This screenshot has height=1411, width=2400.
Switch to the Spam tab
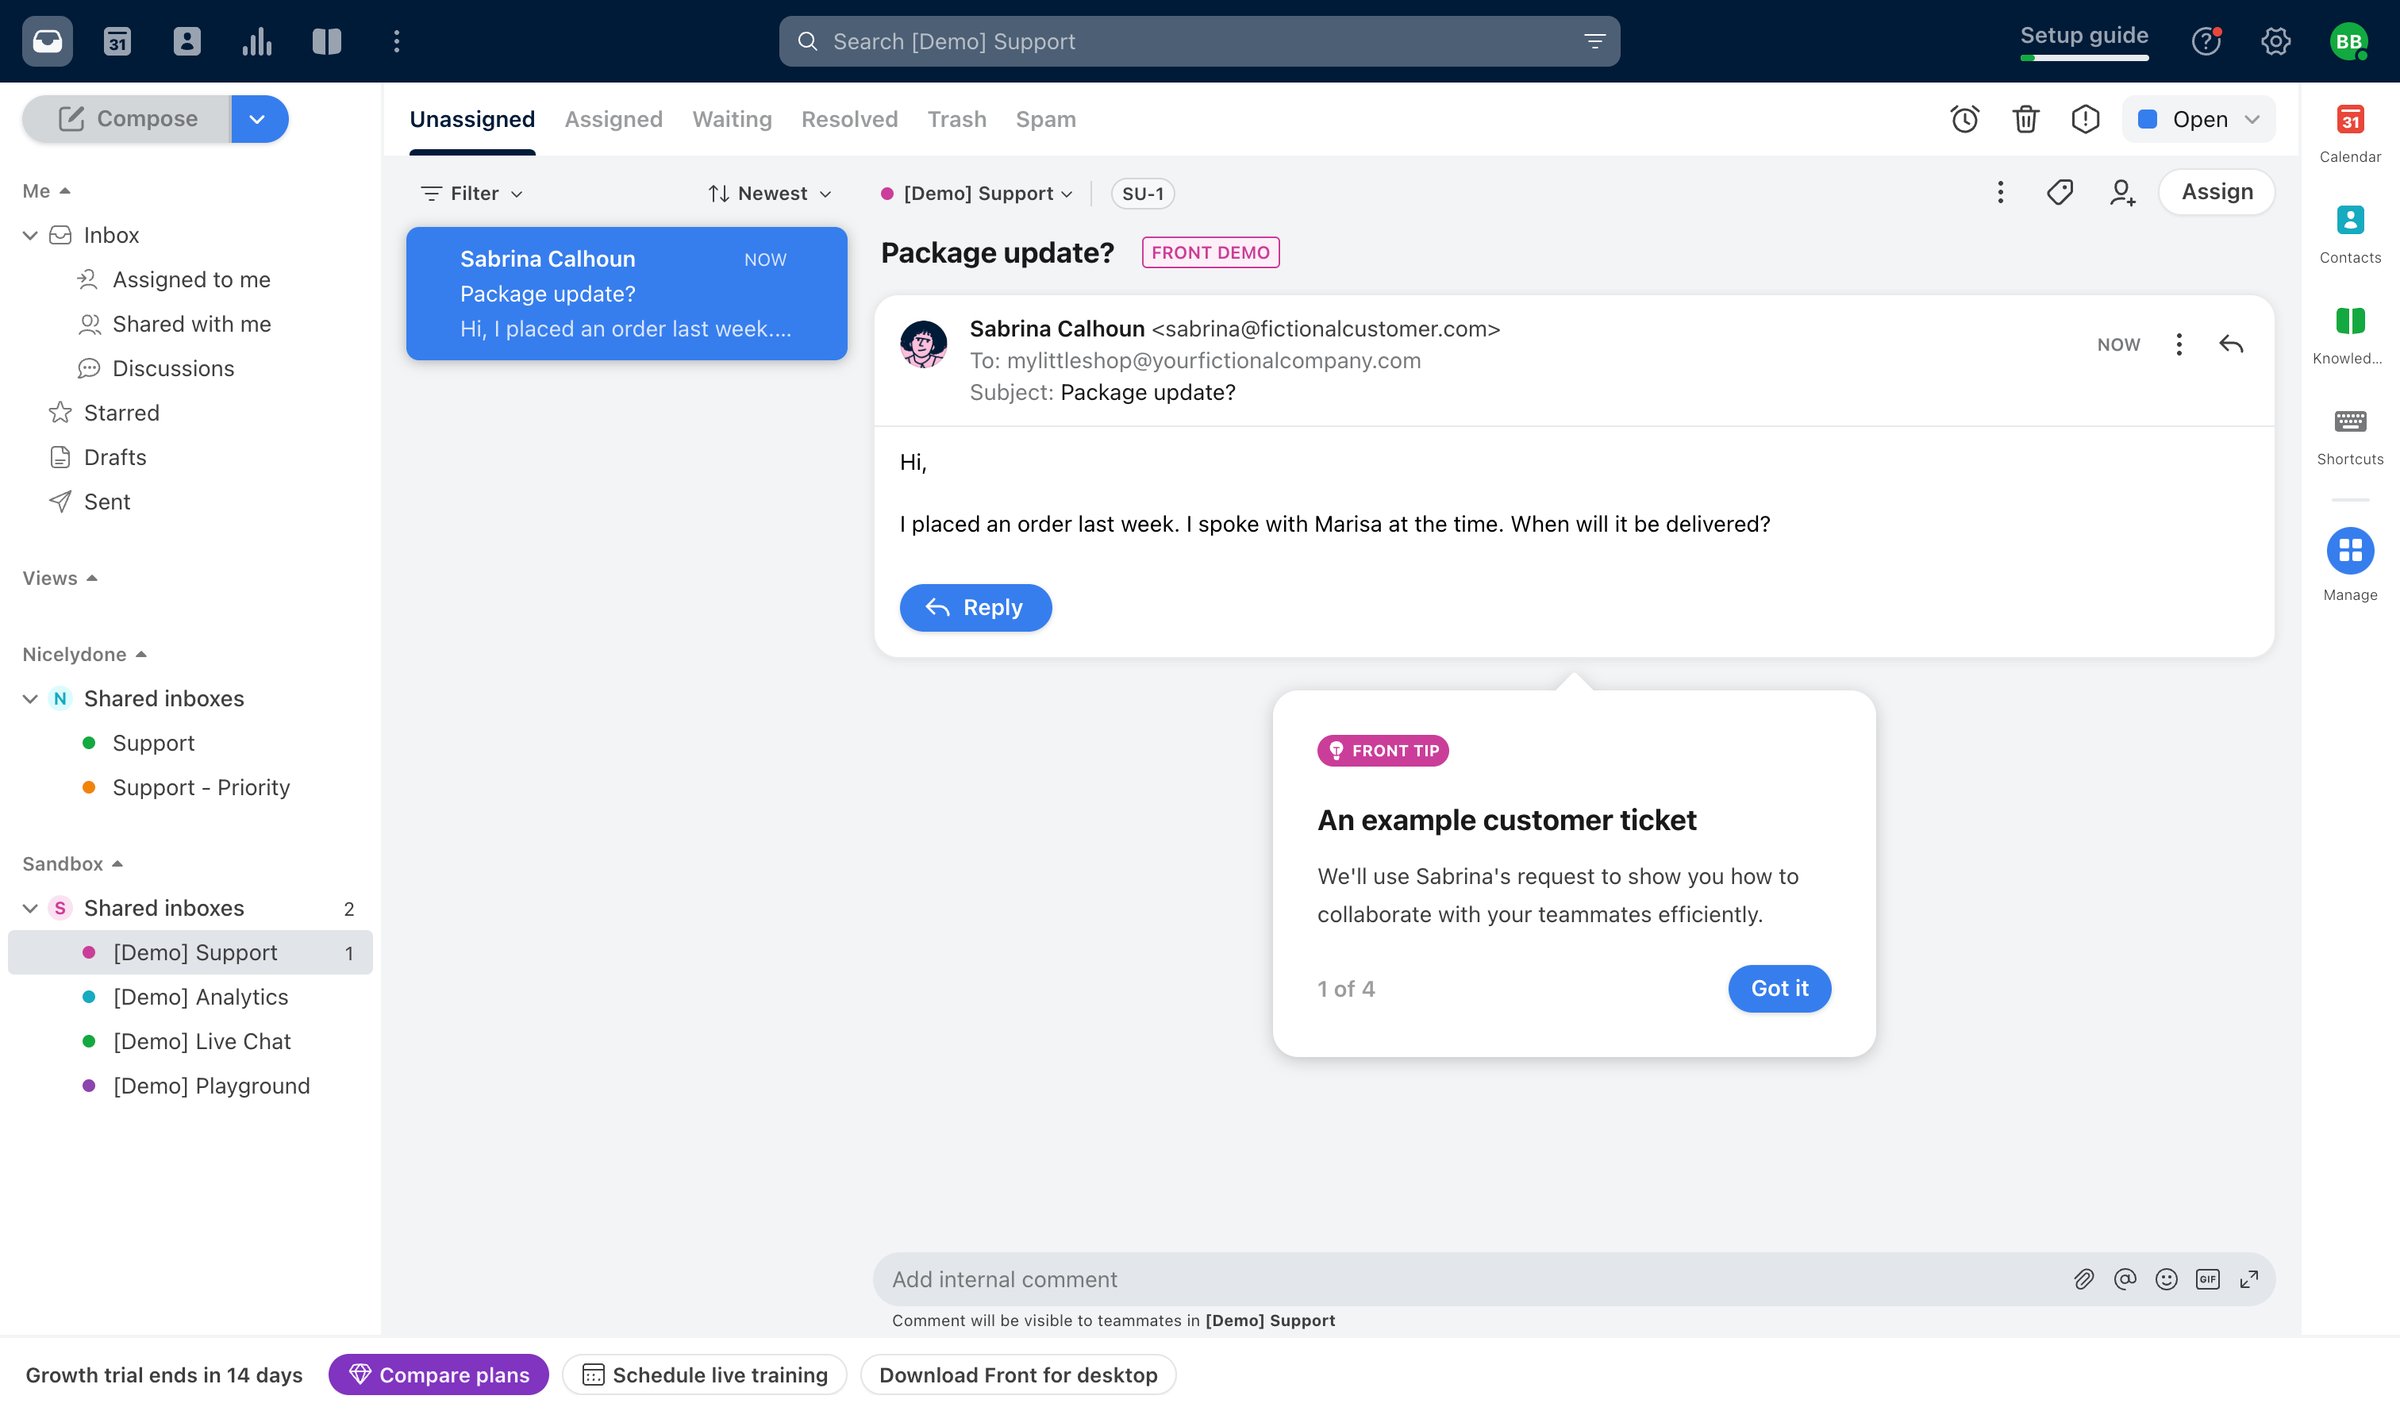pos(1045,119)
